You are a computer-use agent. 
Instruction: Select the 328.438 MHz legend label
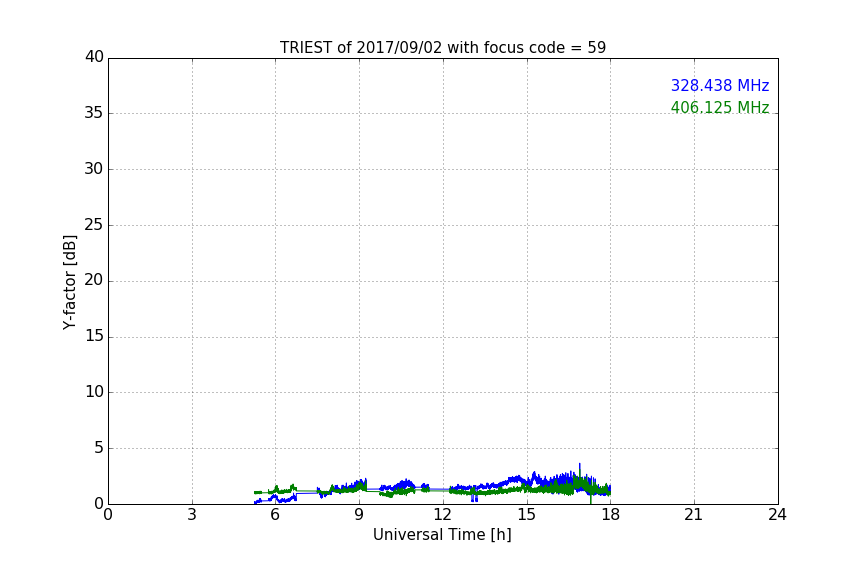pos(720,85)
